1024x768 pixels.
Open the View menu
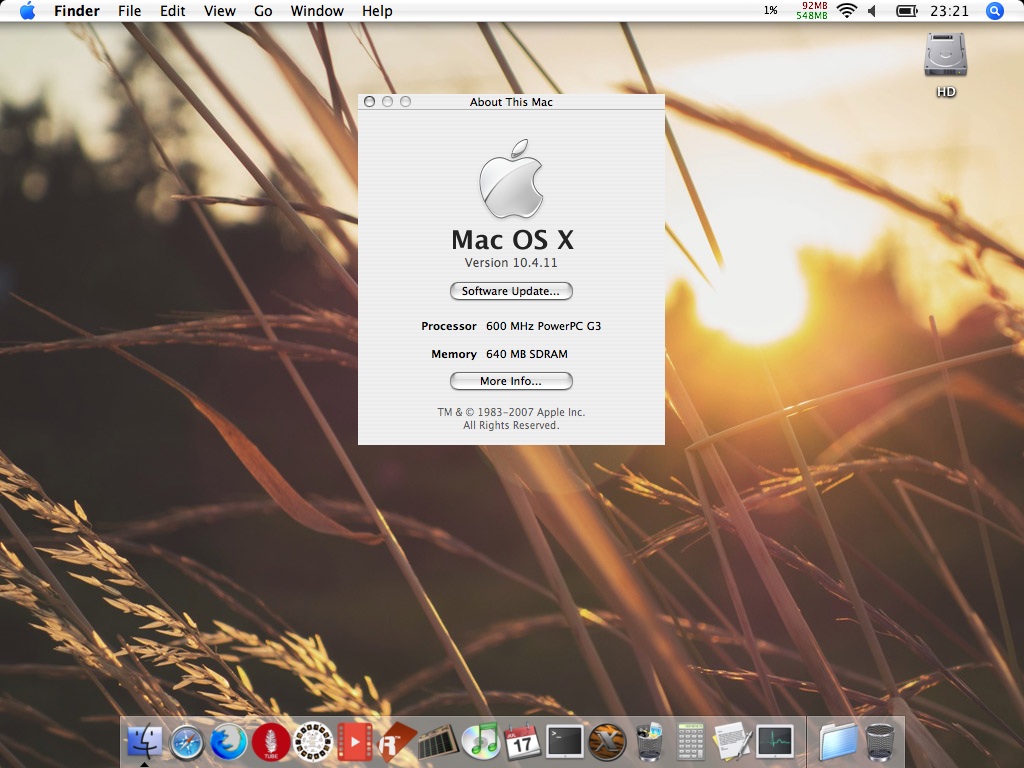click(219, 10)
